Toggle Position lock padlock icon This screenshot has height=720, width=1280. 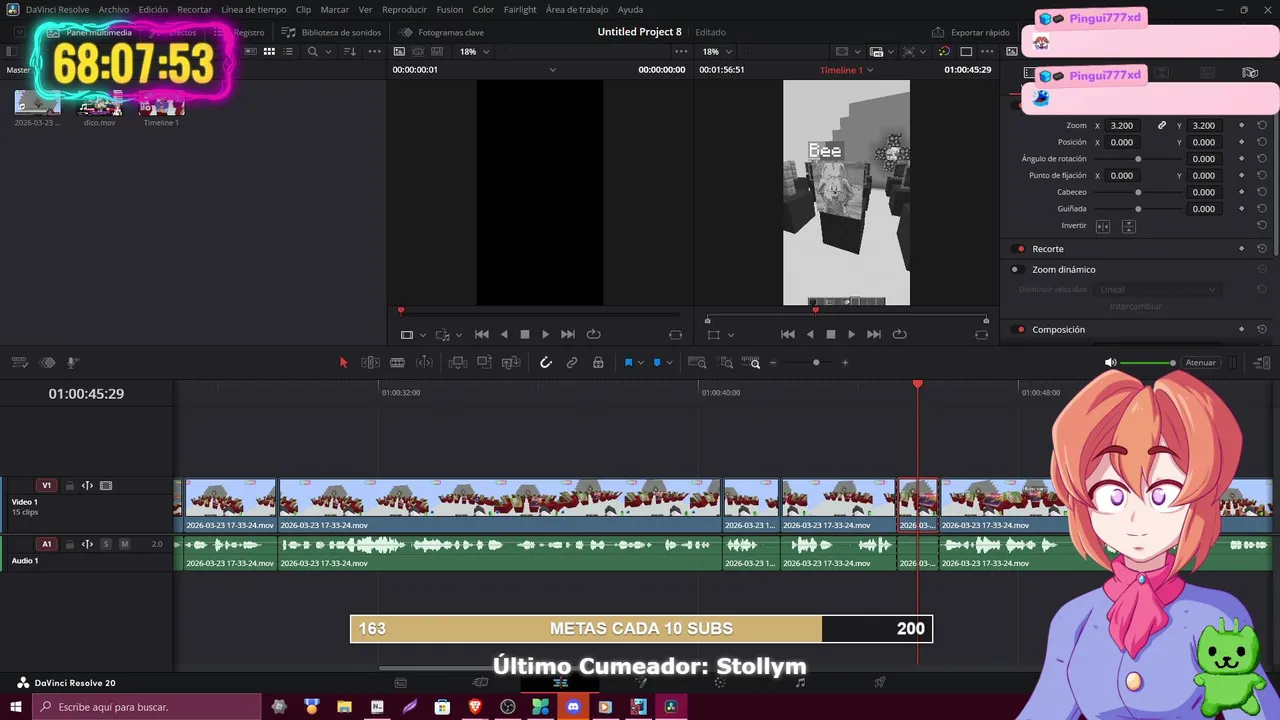pos(598,363)
